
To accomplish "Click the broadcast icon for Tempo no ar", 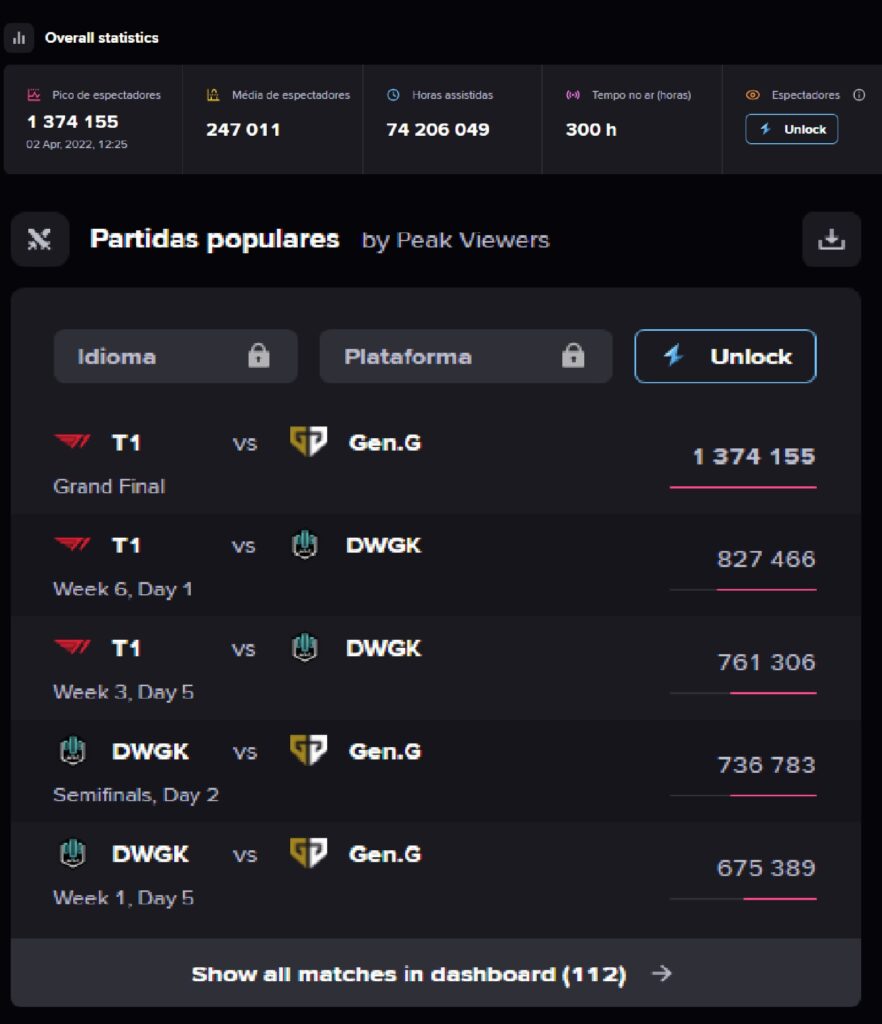I will (x=573, y=95).
